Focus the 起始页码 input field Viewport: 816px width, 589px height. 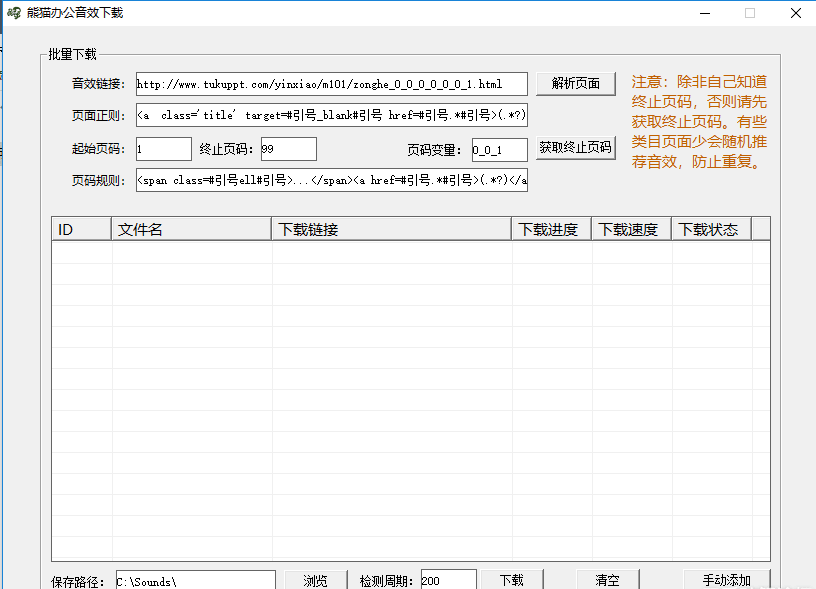coord(164,149)
